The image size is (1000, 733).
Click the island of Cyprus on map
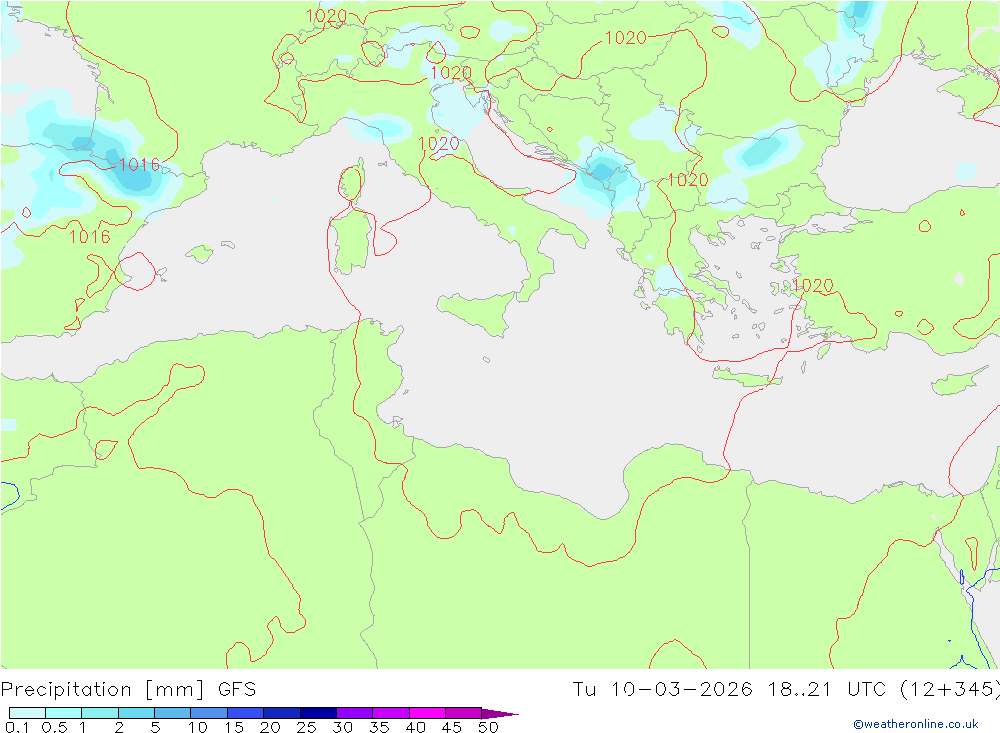click(957, 381)
